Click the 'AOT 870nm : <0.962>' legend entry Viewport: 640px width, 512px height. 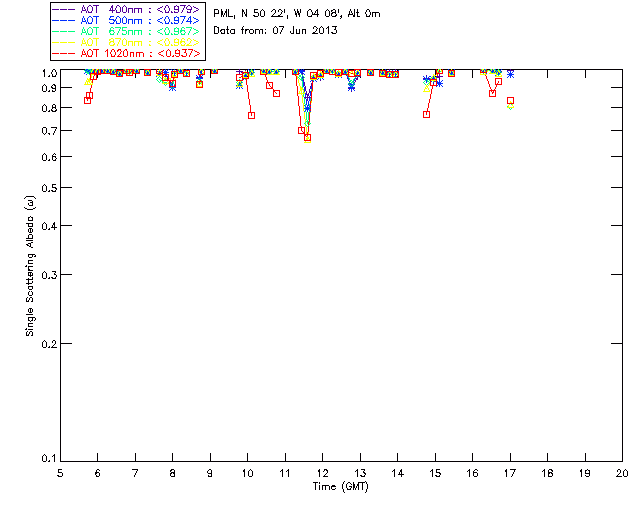[x=127, y=42]
